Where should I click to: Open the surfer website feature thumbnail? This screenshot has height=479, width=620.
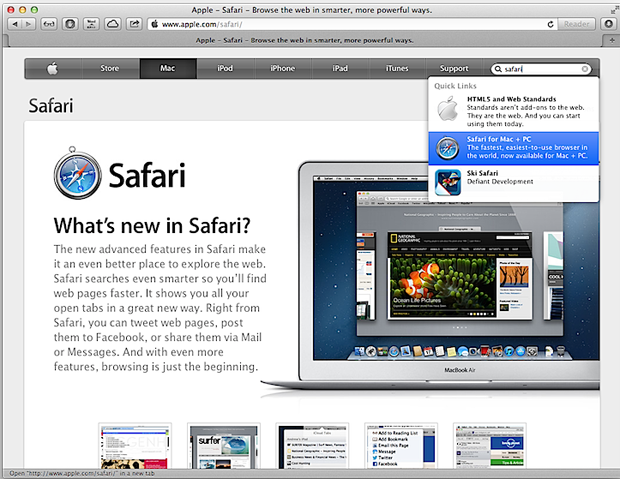(x=223, y=446)
